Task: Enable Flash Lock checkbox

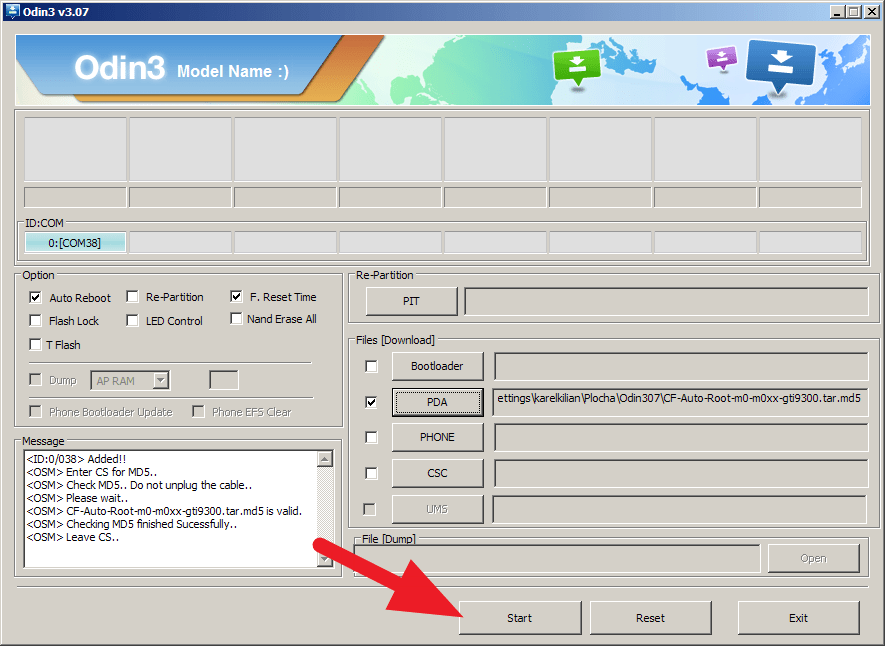Action: pos(36,320)
